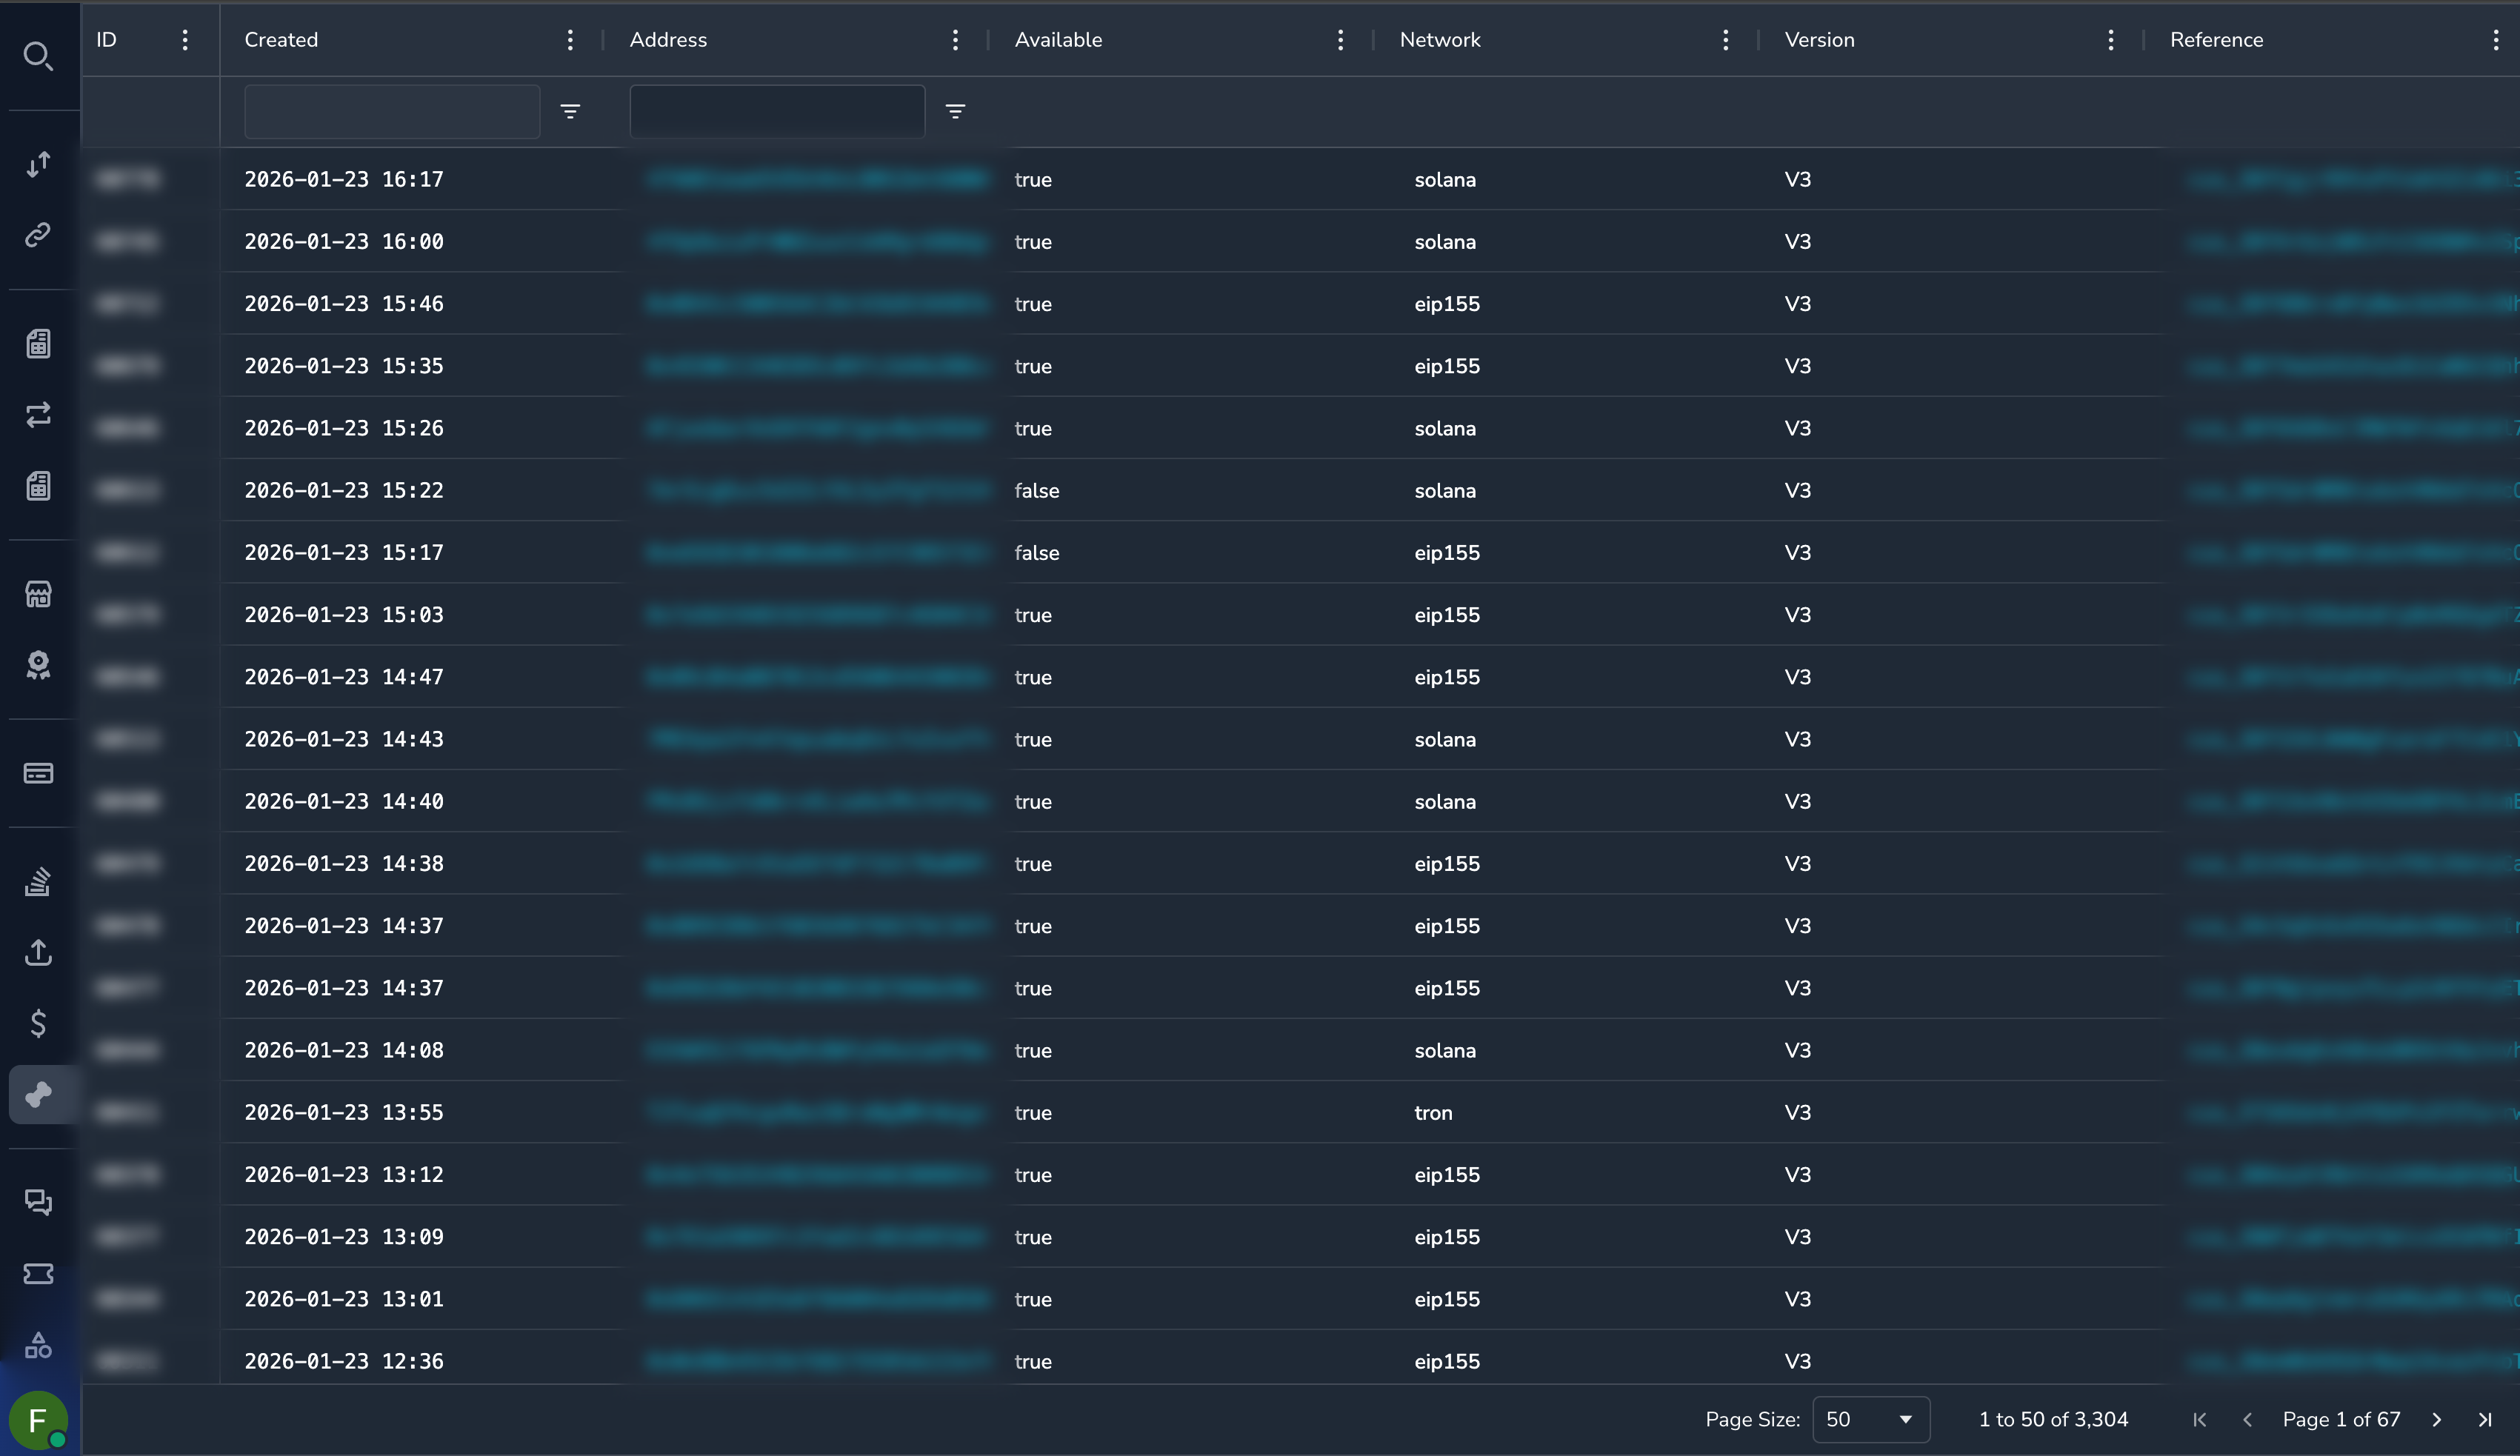Open the green F user avatar
Image resolution: width=2520 pixels, height=1456 pixels.
38,1420
